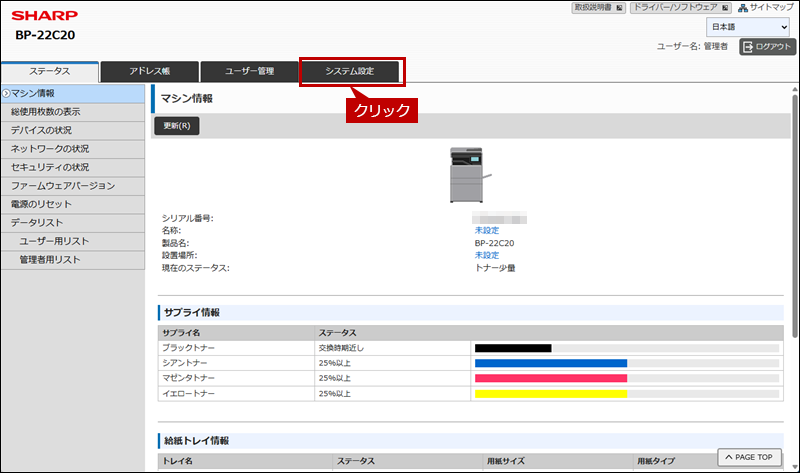Open the 日本語 language dropdown
The width and height of the screenshot is (800, 473).
[x=747, y=27]
